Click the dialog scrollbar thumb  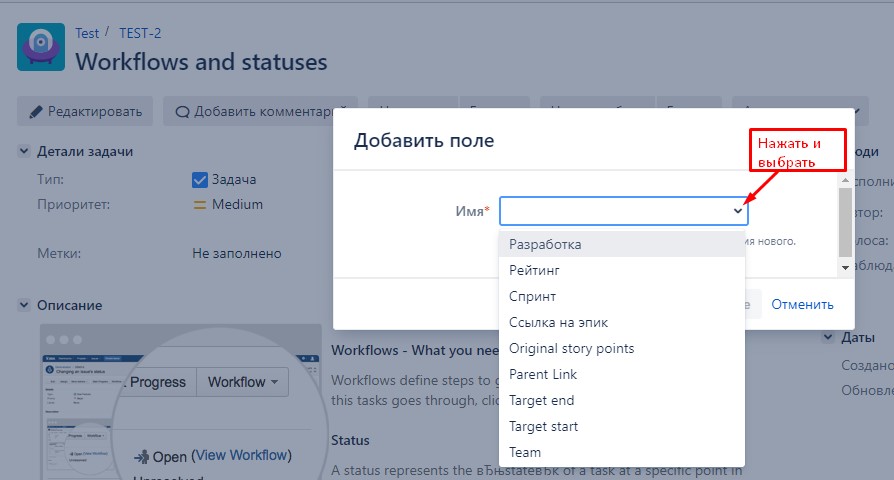click(846, 222)
